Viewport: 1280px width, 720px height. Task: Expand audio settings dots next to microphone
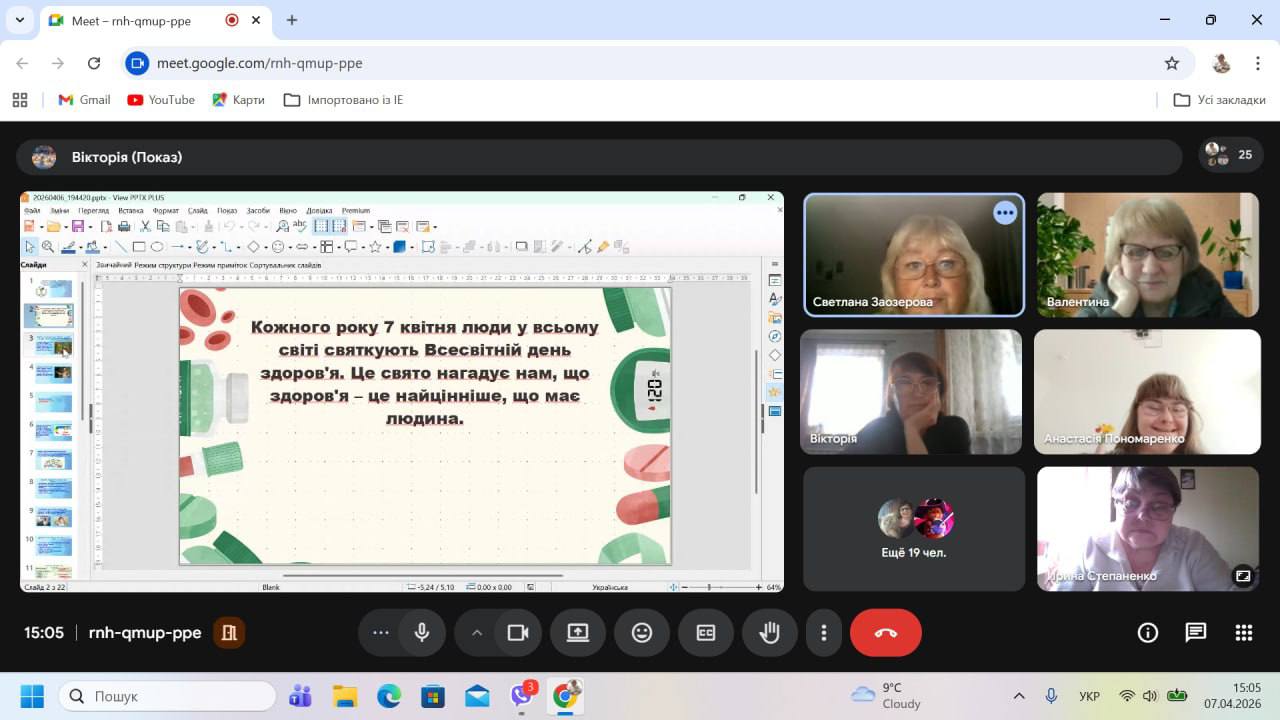[x=381, y=632]
